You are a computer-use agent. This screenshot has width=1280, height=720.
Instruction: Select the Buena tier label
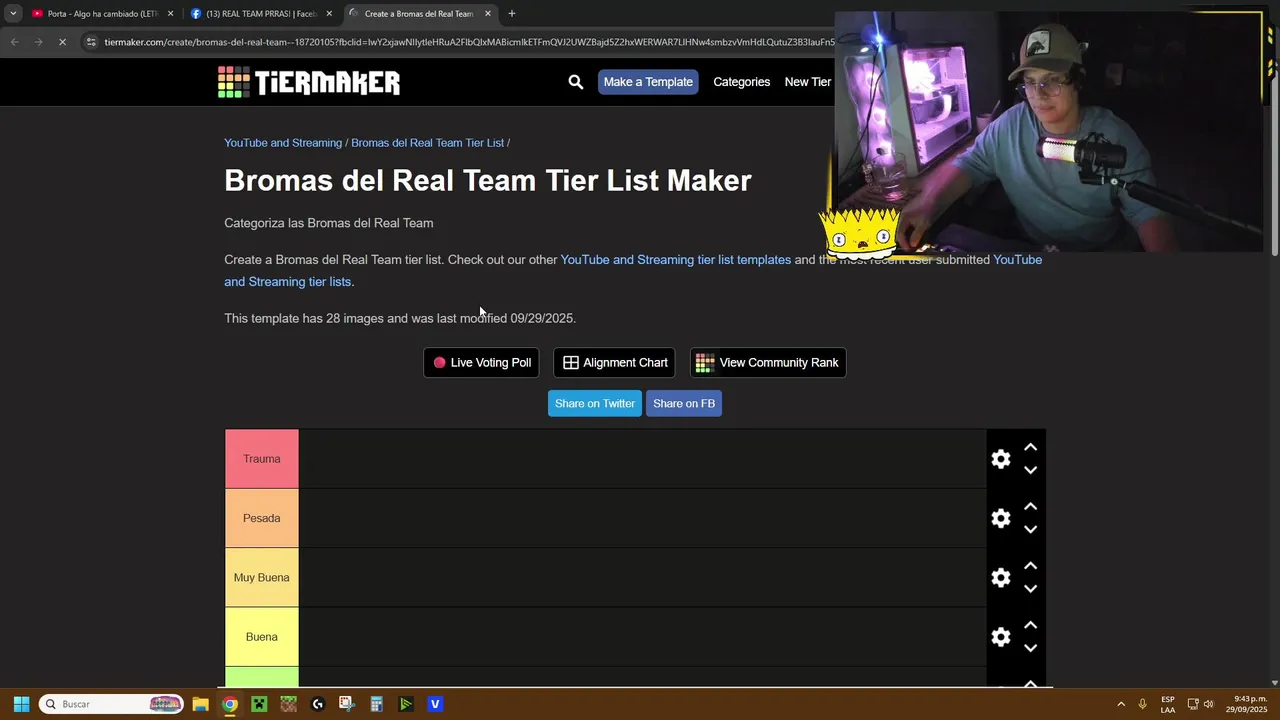point(262,637)
